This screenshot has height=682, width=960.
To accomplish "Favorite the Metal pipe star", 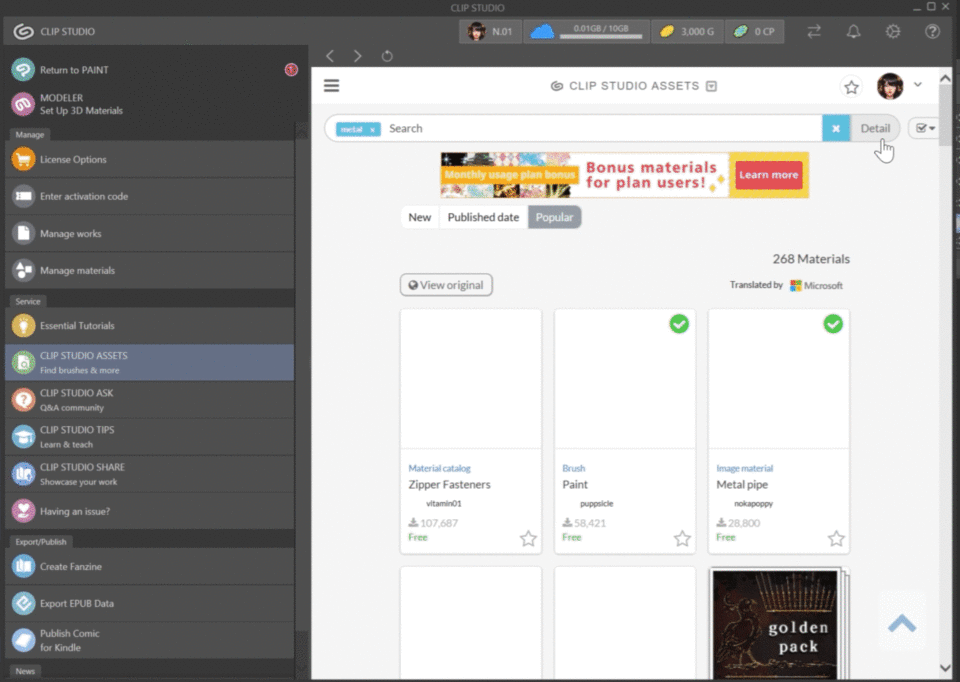I will (x=836, y=539).
